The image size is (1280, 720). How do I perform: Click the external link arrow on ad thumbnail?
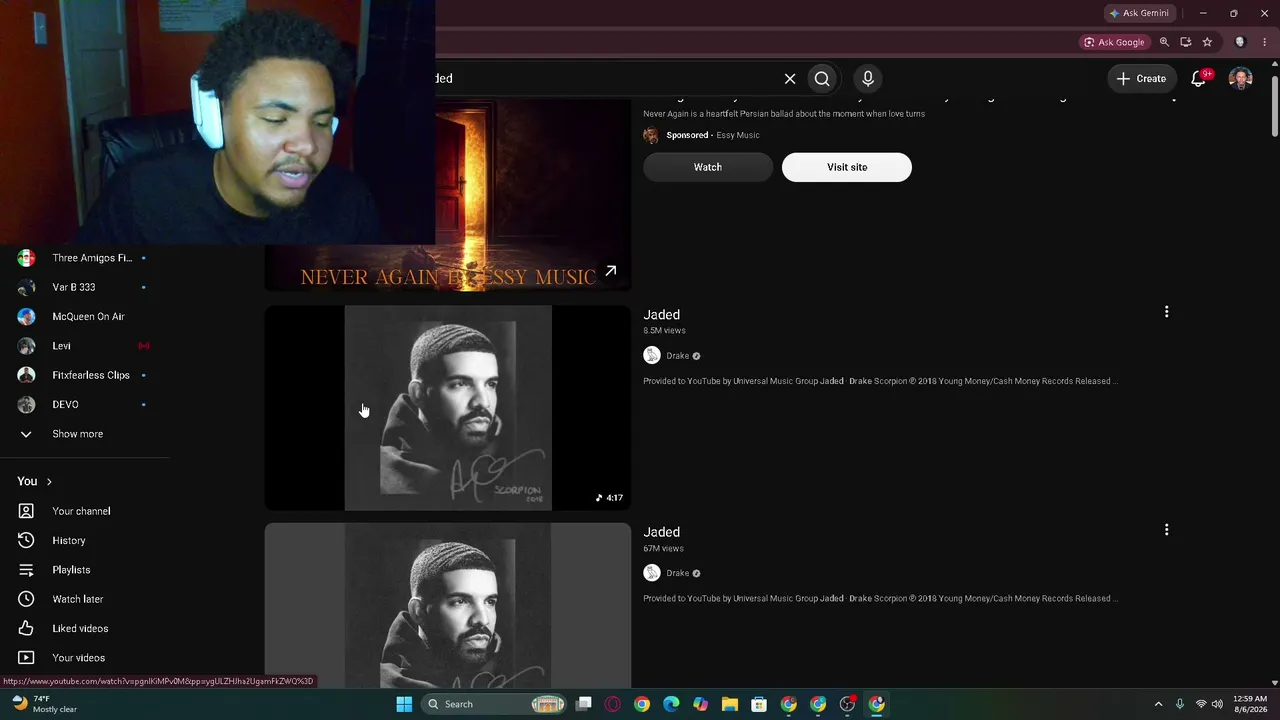(610, 270)
